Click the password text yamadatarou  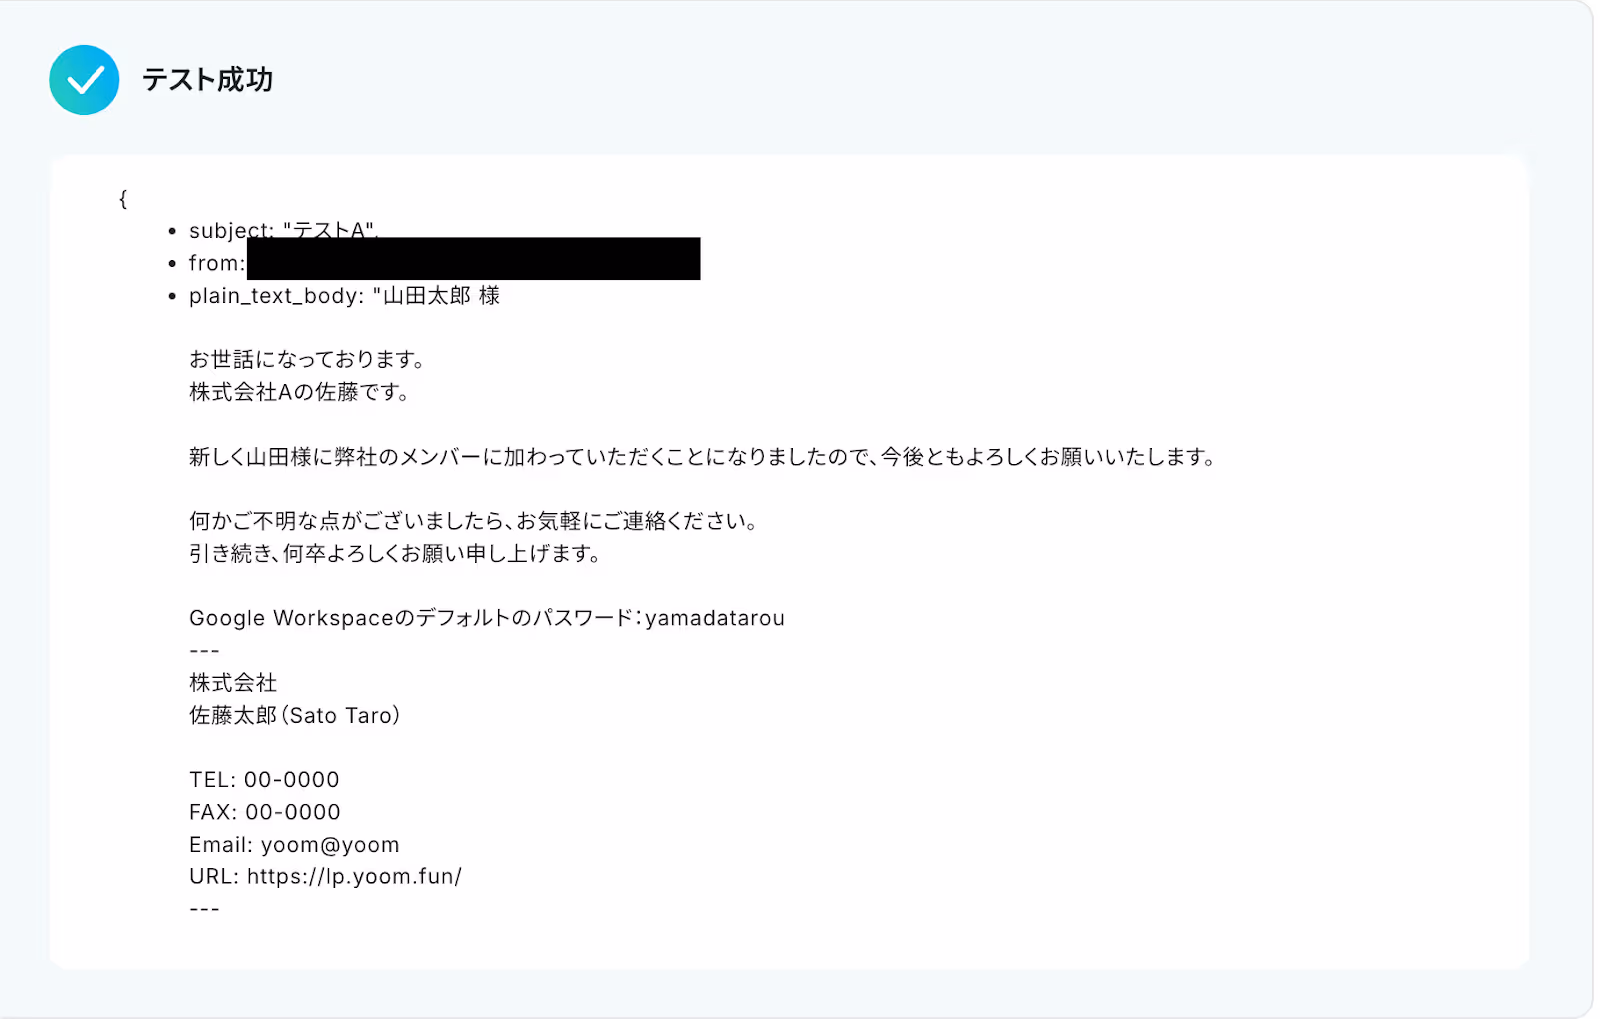pyautogui.click(x=715, y=618)
